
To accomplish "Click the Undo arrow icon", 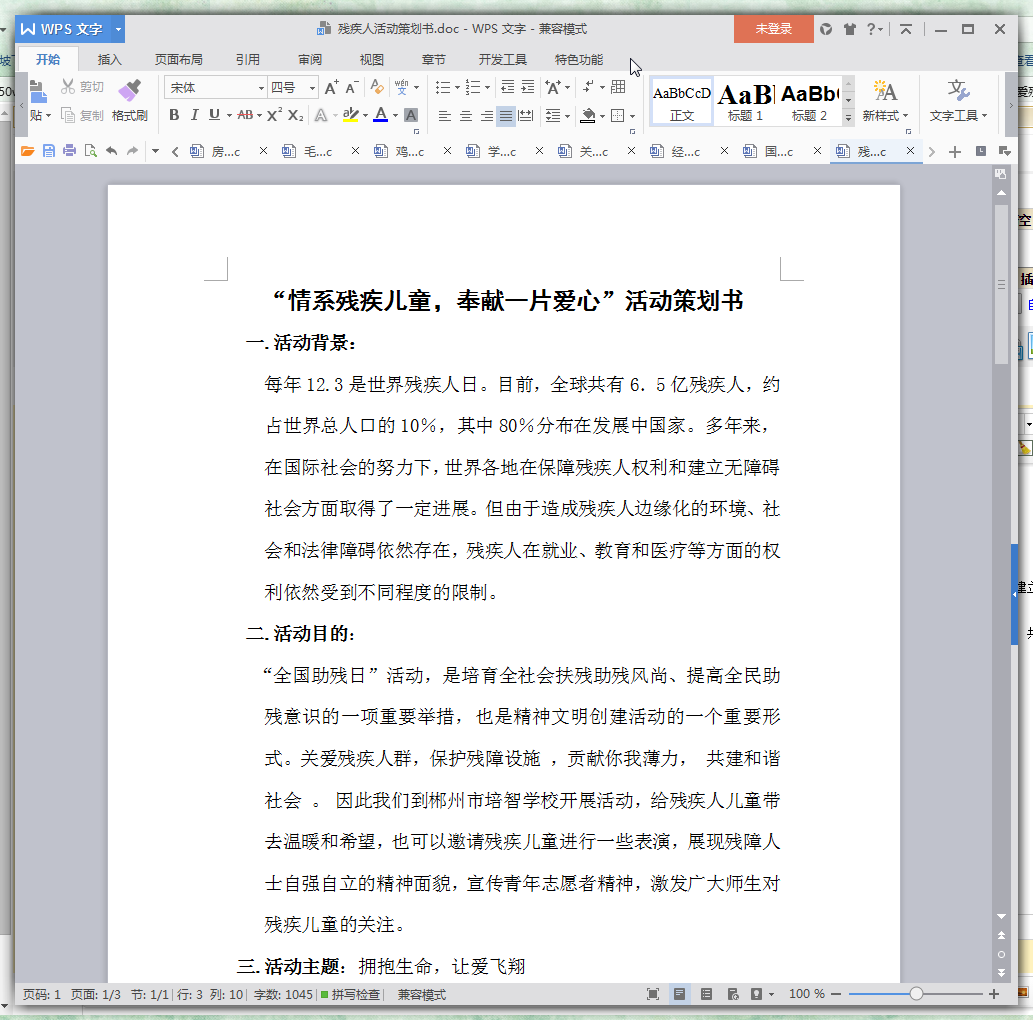I will (111, 151).
